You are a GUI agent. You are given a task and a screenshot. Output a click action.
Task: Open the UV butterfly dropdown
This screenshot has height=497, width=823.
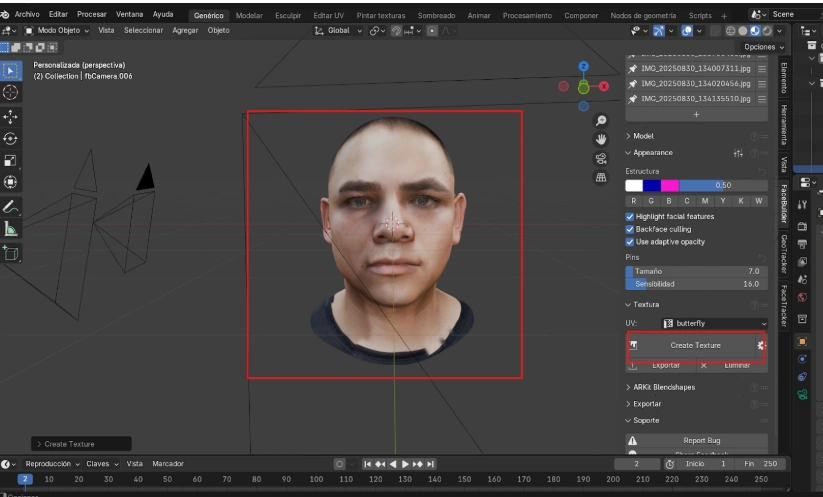point(714,323)
